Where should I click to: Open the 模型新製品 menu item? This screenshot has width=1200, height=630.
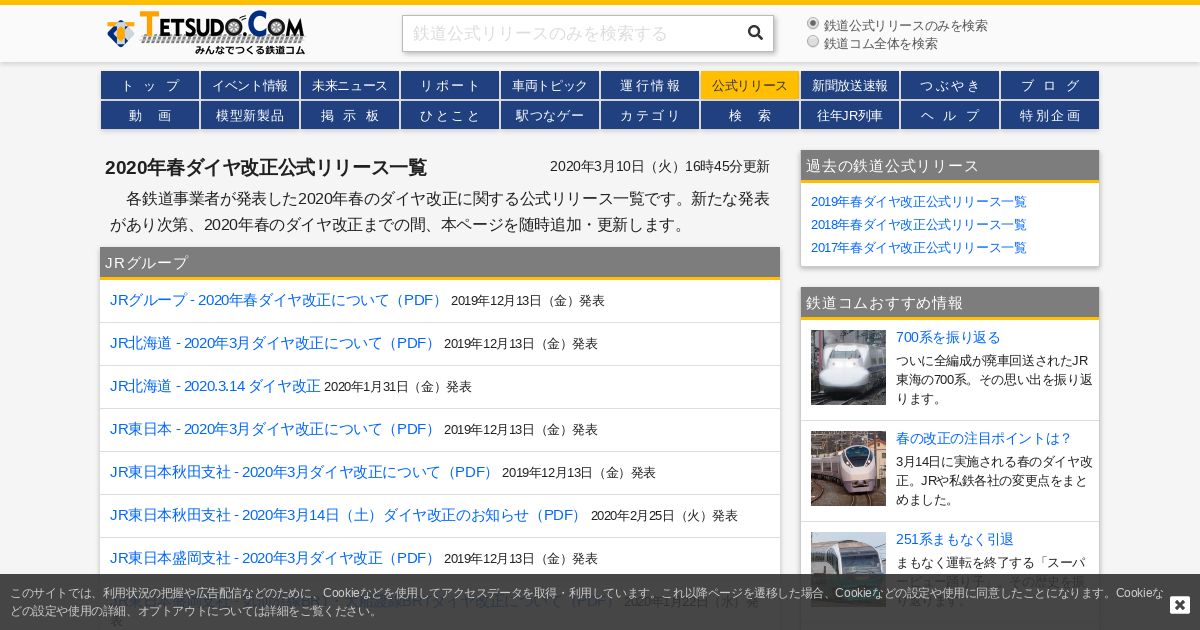point(250,115)
